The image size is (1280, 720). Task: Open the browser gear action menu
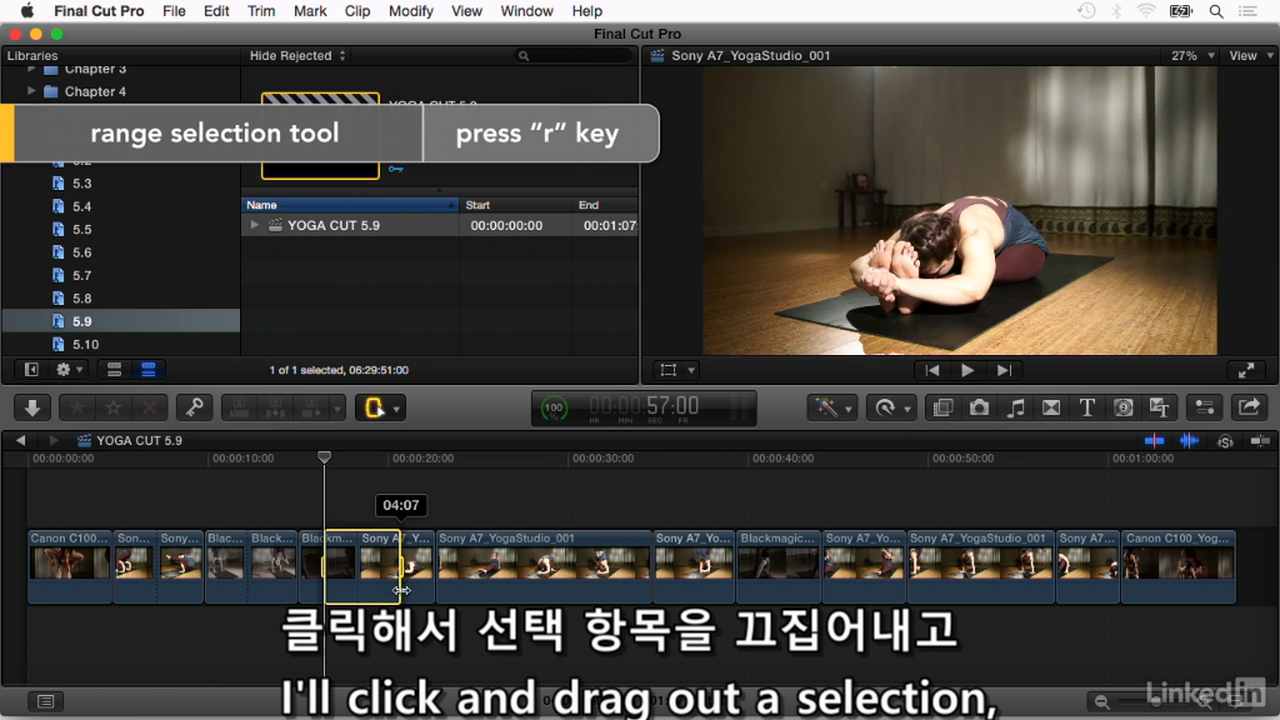pos(69,369)
